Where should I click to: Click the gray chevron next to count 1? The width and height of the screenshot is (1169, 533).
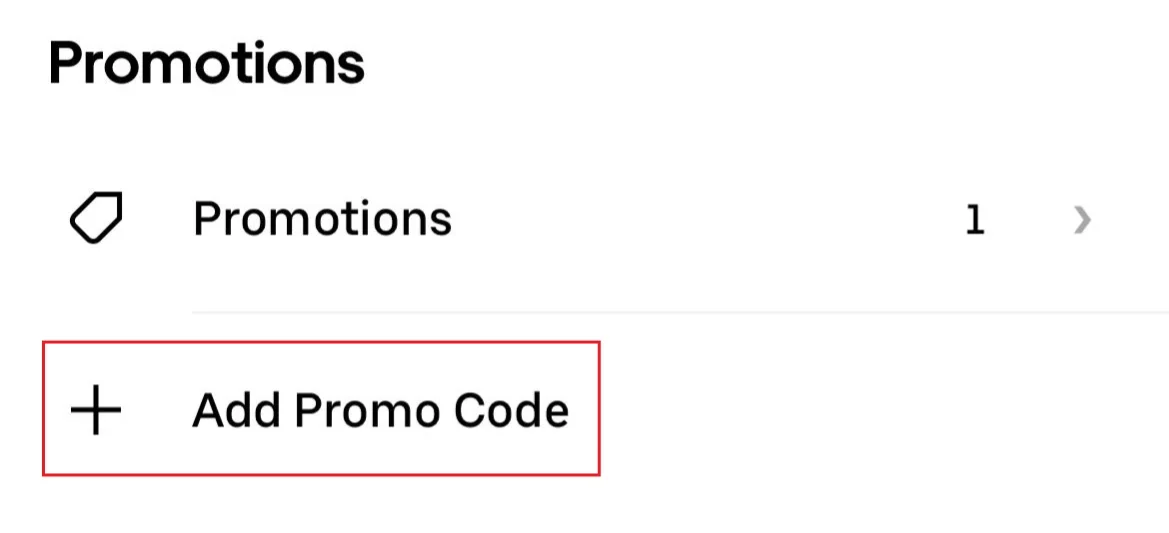click(1081, 220)
